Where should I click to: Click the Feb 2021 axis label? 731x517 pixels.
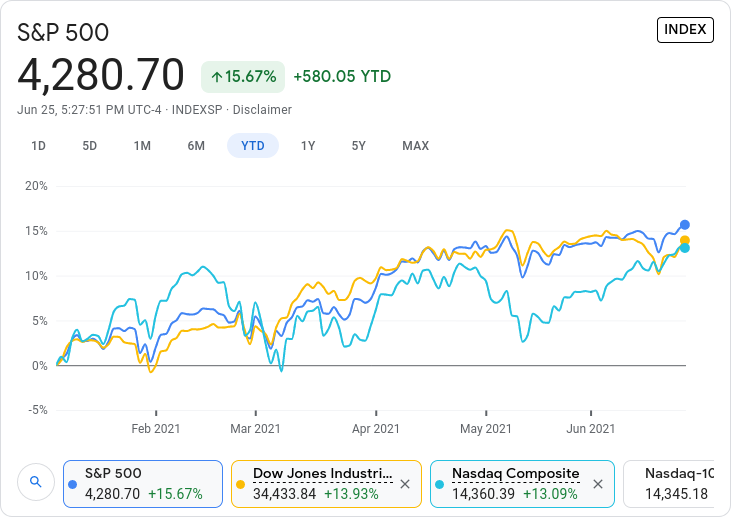coord(156,429)
